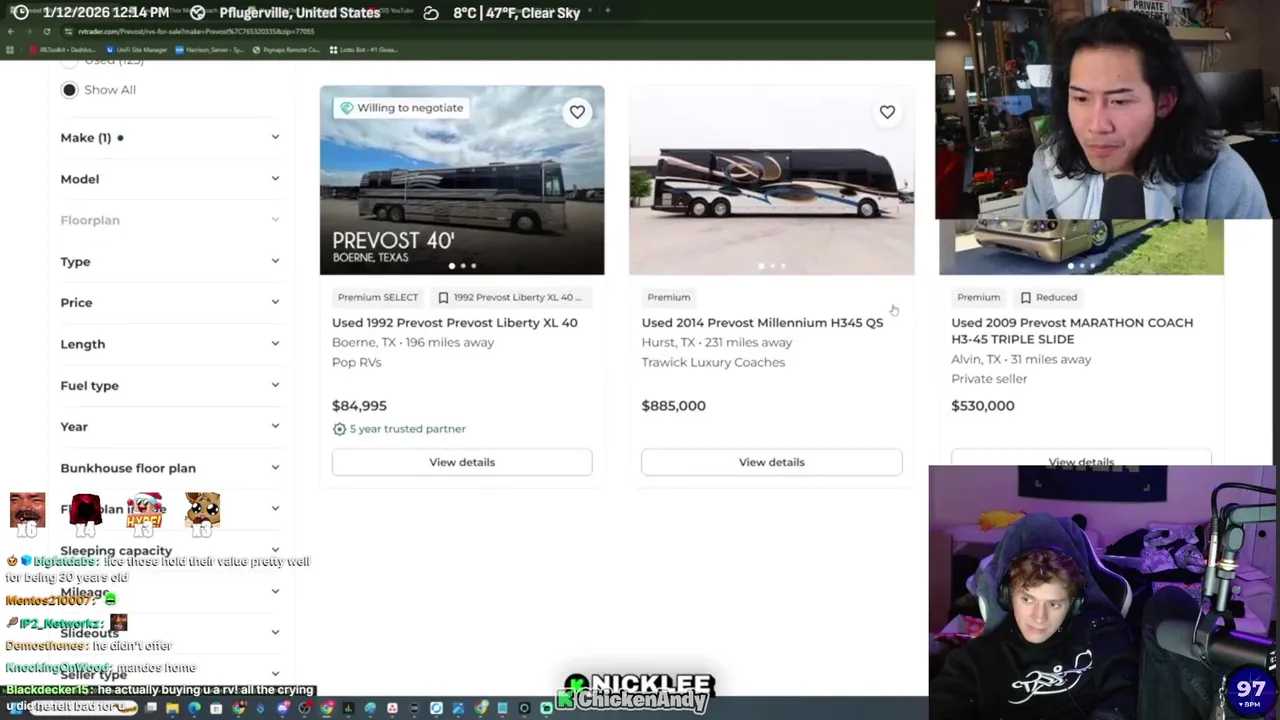This screenshot has width=1280, height=720.
Task: Open site info icon in address bar
Action: (x=68, y=31)
